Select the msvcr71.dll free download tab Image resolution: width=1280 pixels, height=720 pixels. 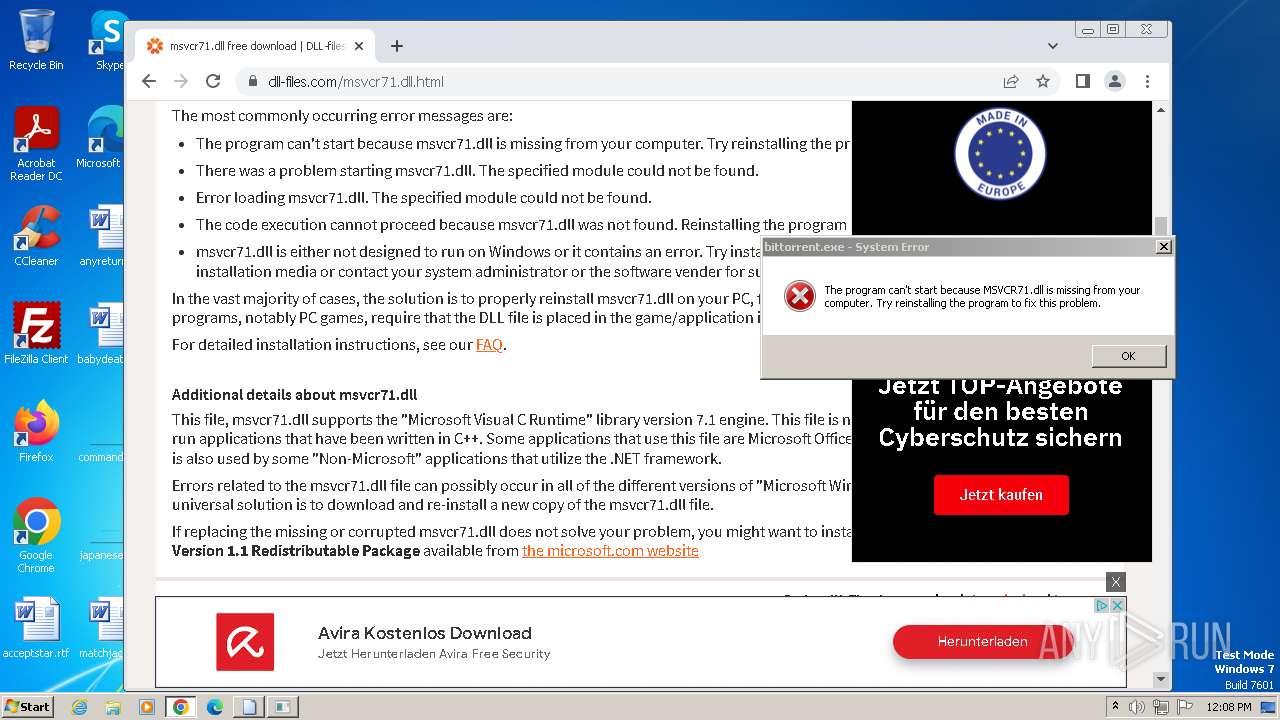click(x=255, y=46)
